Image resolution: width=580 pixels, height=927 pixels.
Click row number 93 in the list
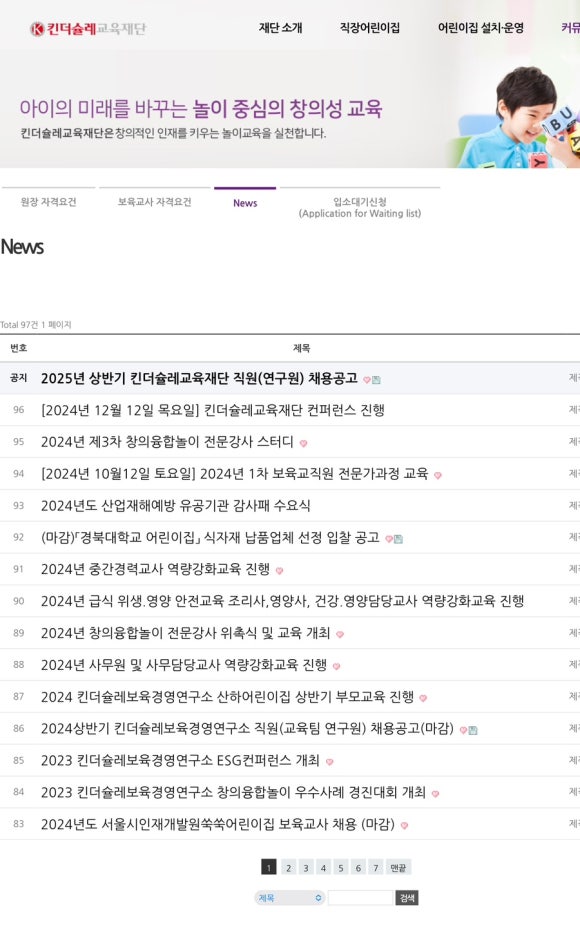(19, 505)
